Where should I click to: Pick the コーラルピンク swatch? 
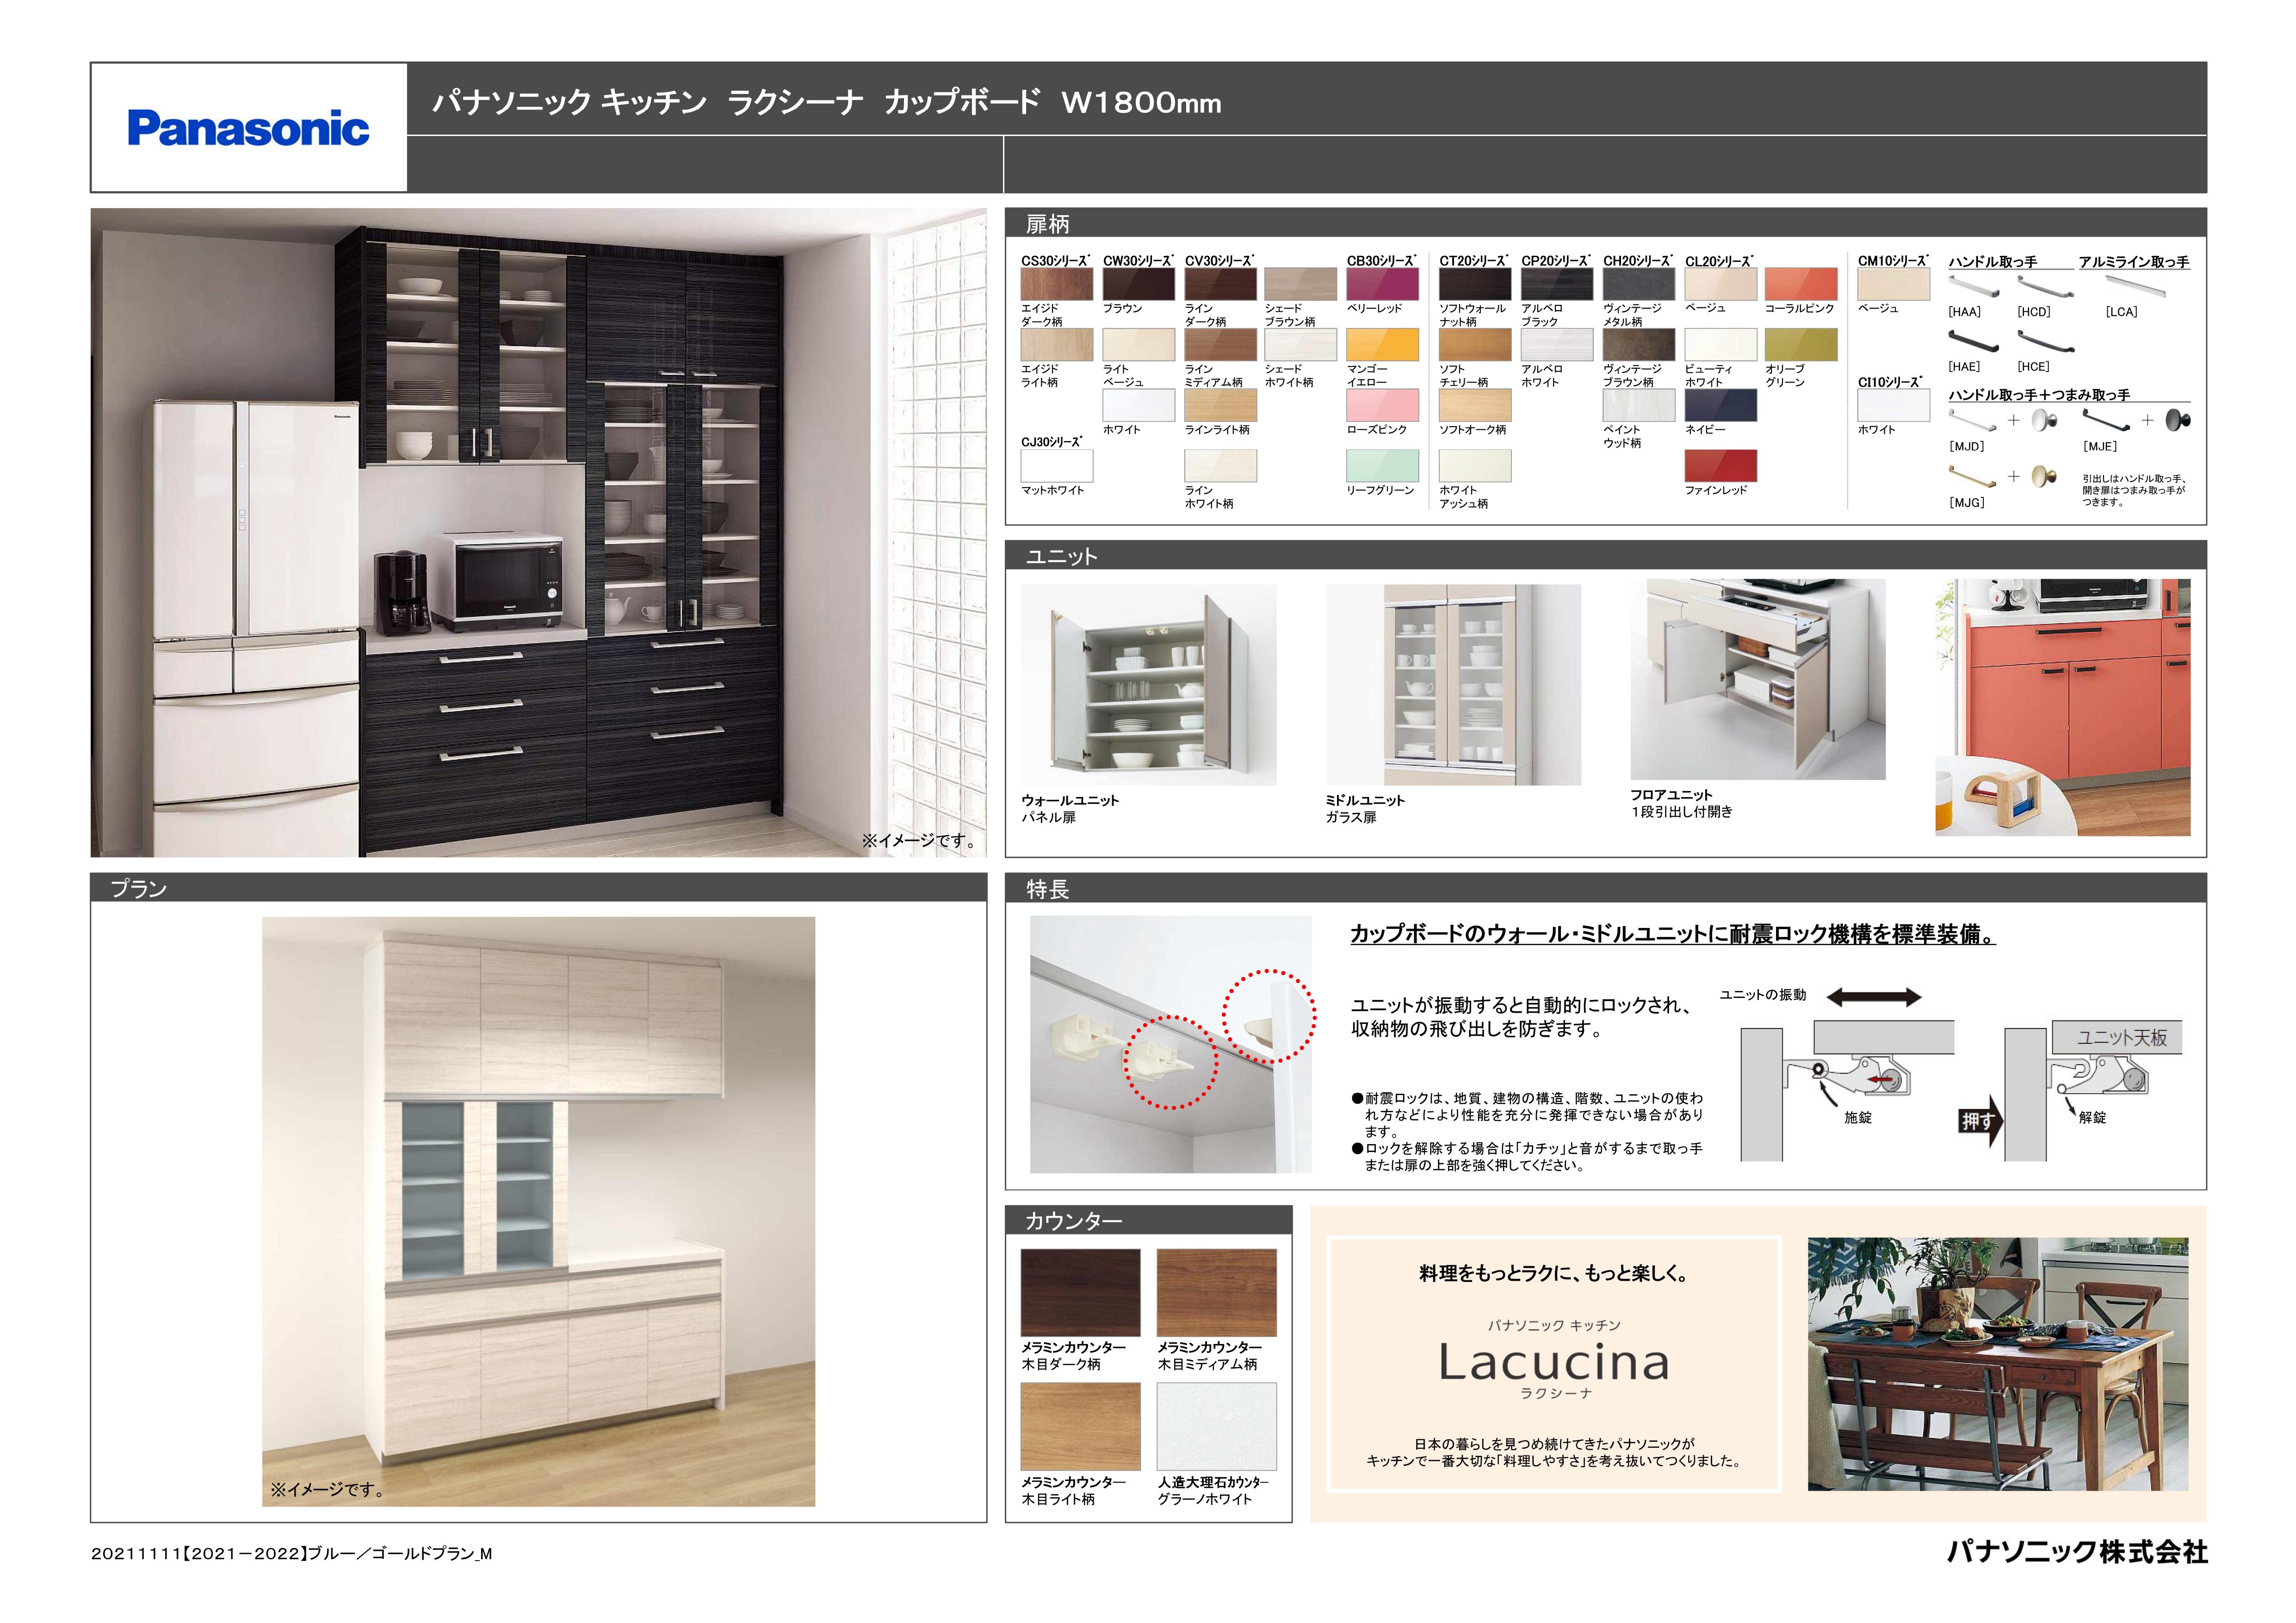click(1801, 285)
